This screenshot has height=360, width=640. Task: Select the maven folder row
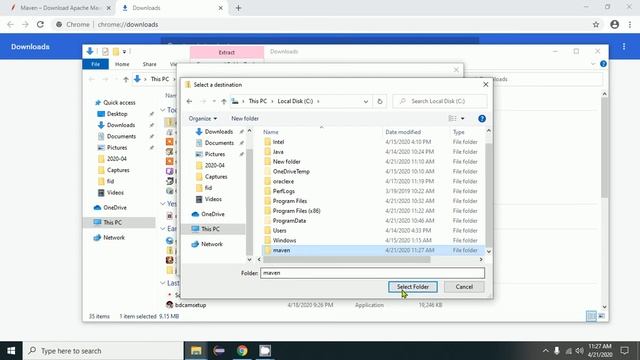[x=373, y=250]
